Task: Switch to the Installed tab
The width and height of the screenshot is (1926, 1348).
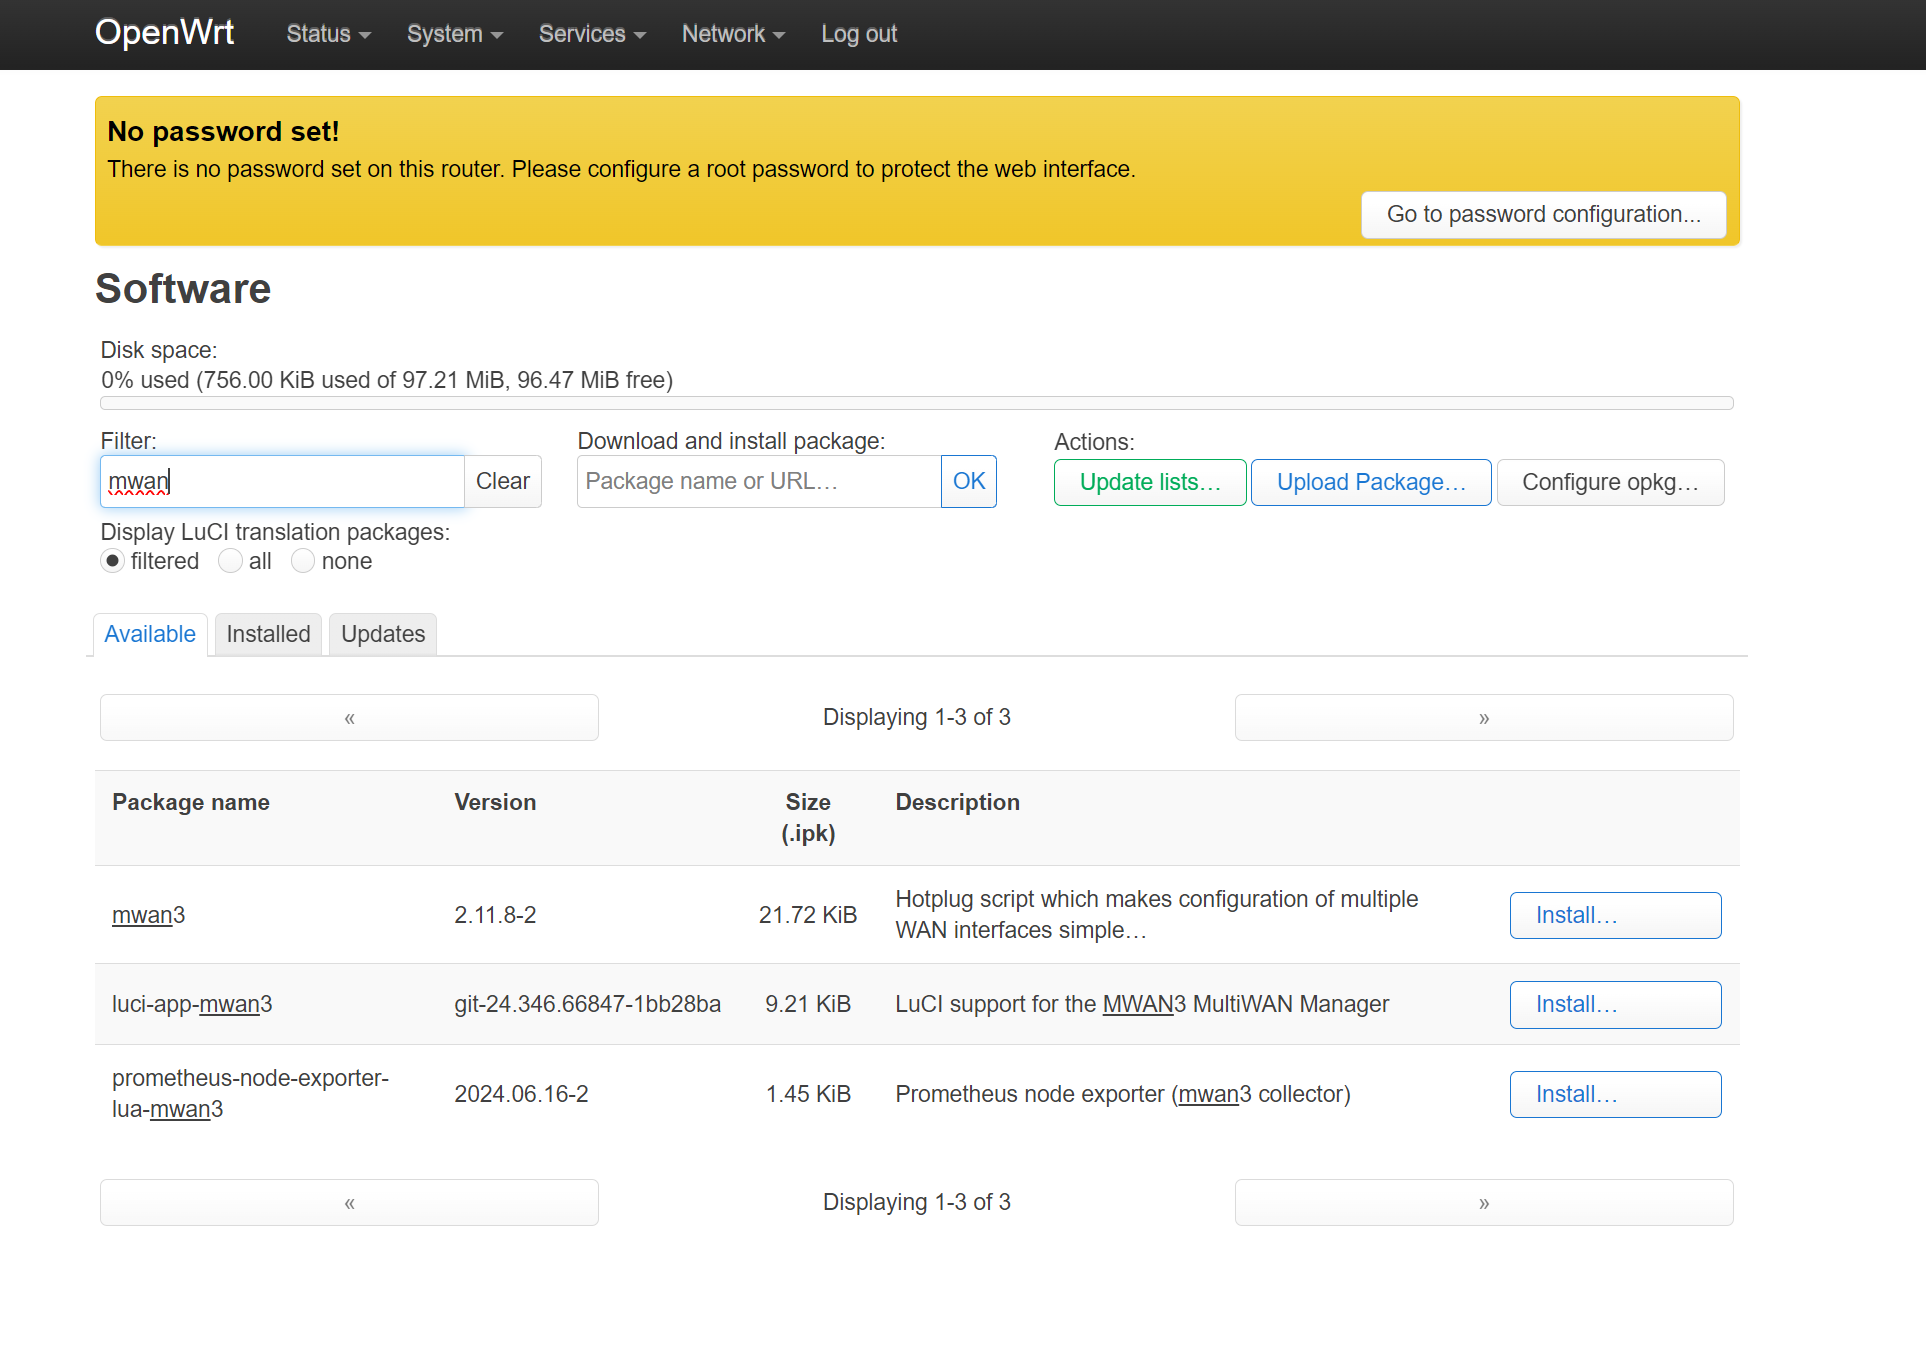Action: point(268,635)
